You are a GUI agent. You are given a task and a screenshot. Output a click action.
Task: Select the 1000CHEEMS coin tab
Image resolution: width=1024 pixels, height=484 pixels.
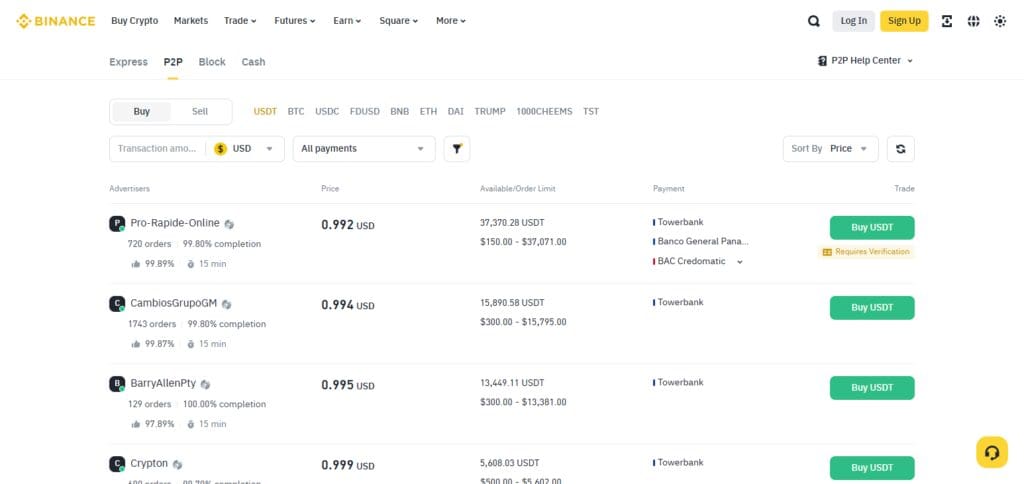[545, 112]
